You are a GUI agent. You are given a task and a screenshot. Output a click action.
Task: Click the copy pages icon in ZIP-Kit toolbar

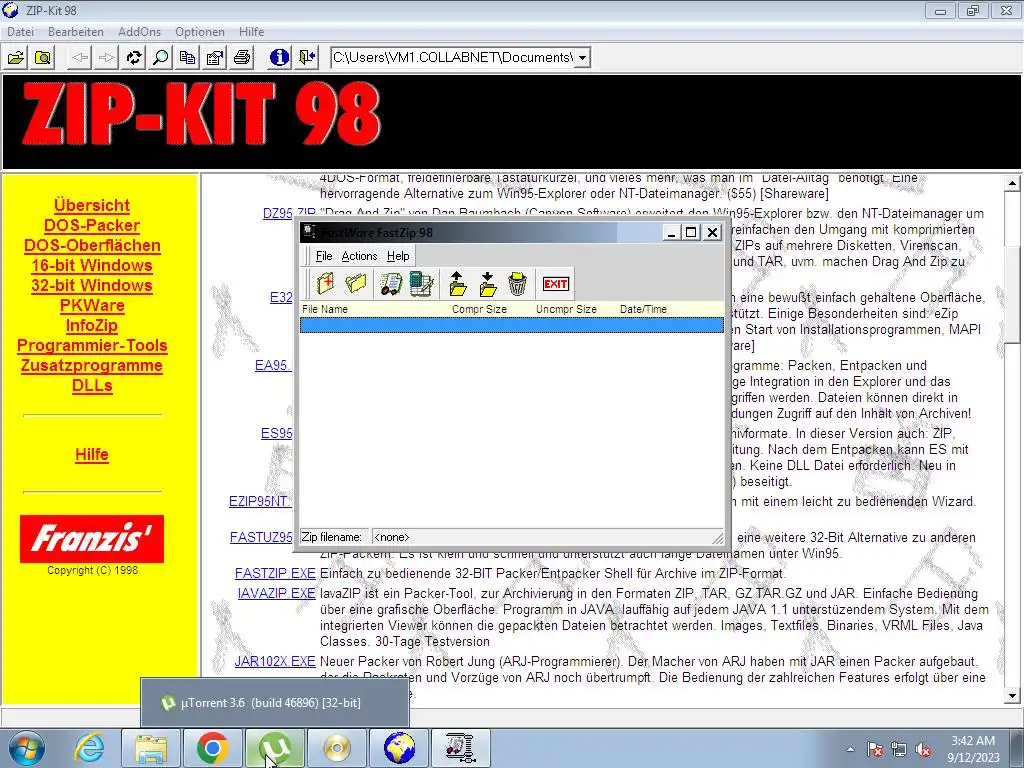click(x=187, y=58)
